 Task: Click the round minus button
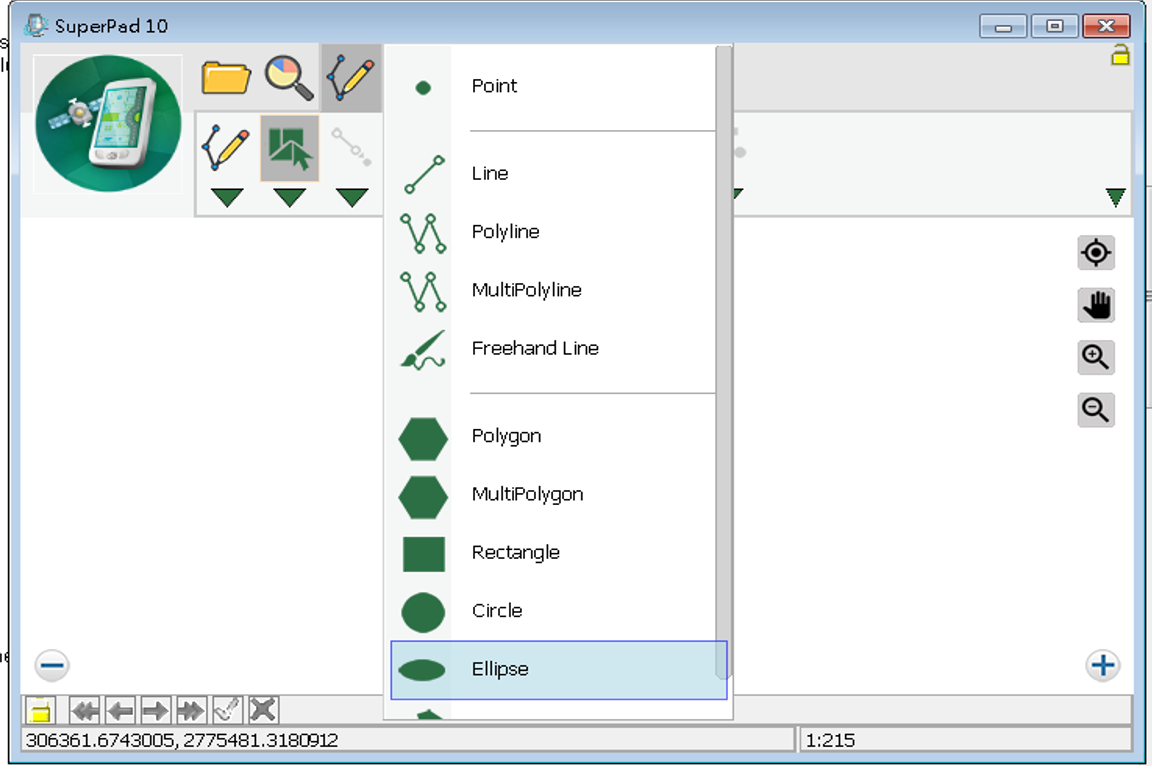coord(52,665)
